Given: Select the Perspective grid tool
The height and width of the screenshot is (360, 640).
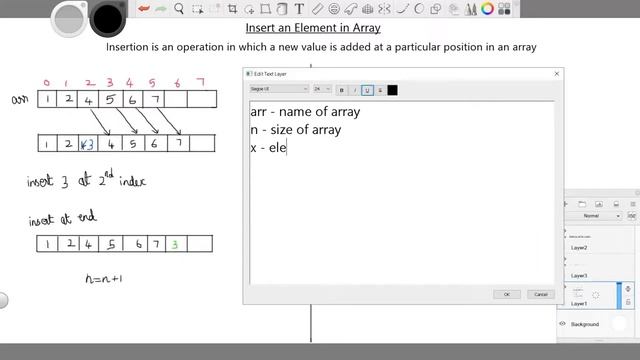Looking at the screenshot, I should click(367, 9).
